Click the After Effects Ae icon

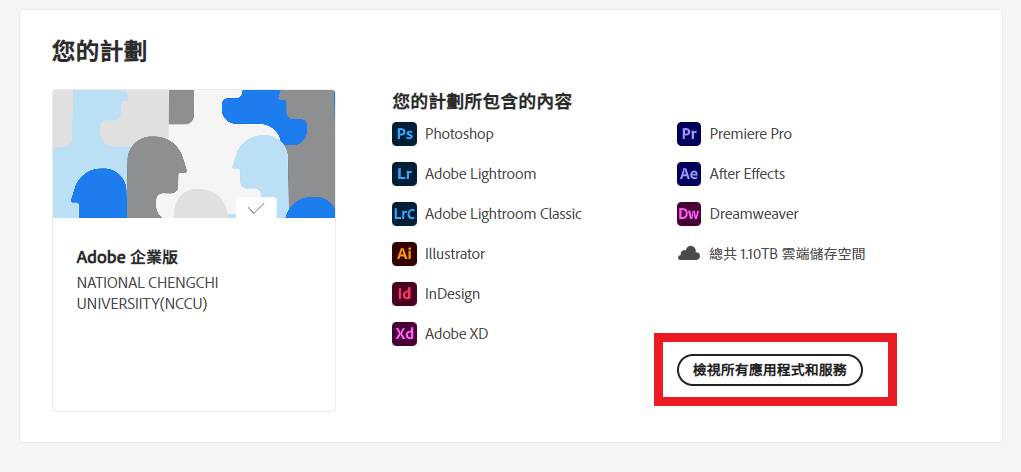pyautogui.click(x=689, y=174)
